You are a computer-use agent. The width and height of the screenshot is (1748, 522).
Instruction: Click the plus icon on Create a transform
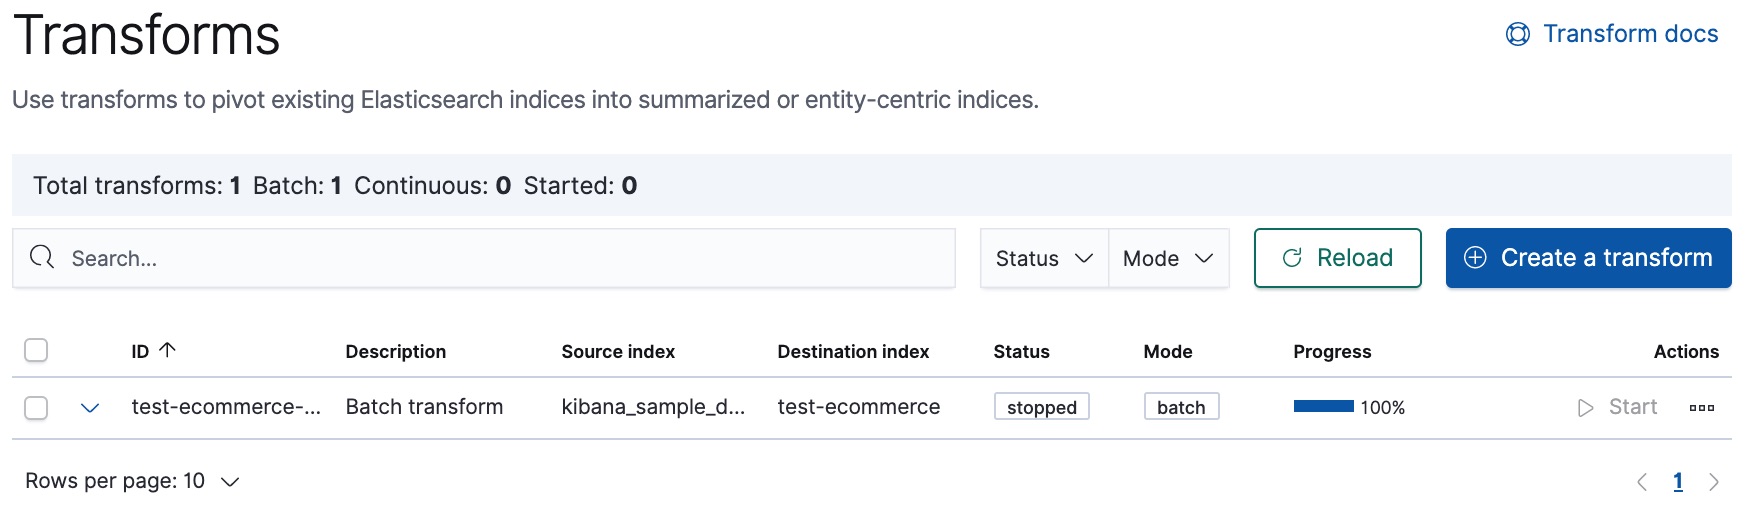1475,258
